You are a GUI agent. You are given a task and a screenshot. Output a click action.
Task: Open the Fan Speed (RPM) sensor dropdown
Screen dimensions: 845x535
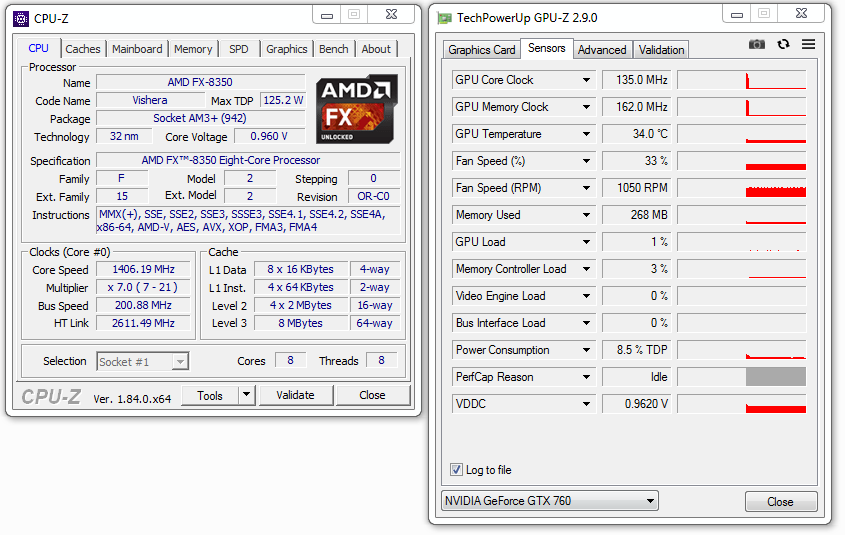586,188
